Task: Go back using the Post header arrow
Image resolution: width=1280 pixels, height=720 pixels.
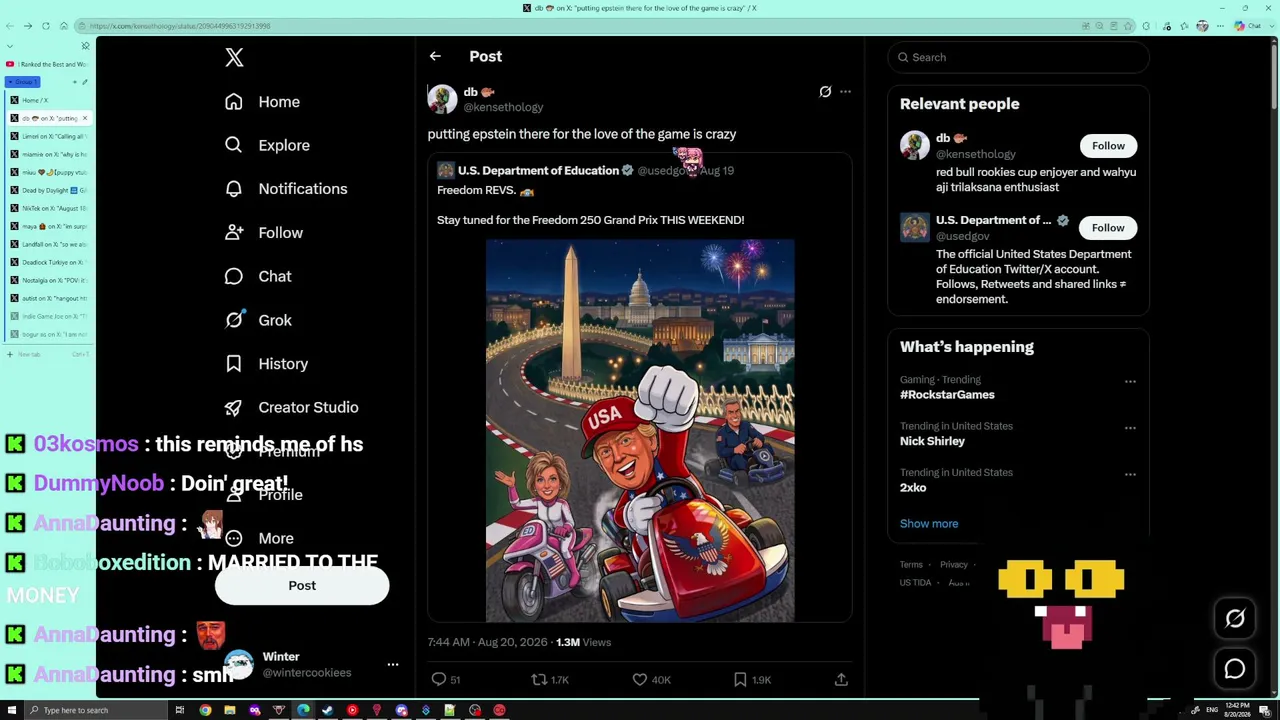Action: (x=435, y=57)
